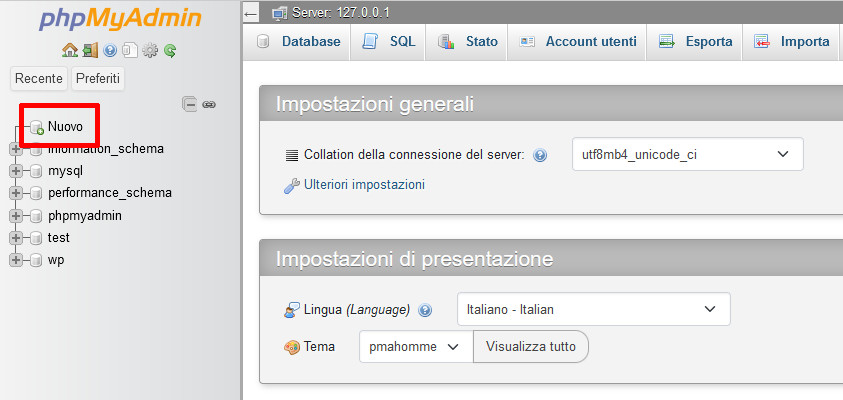This screenshot has width=843, height=400.
Task: Click Server: 127.0.0.1 breadcrumb link
Action: [341, 13]
